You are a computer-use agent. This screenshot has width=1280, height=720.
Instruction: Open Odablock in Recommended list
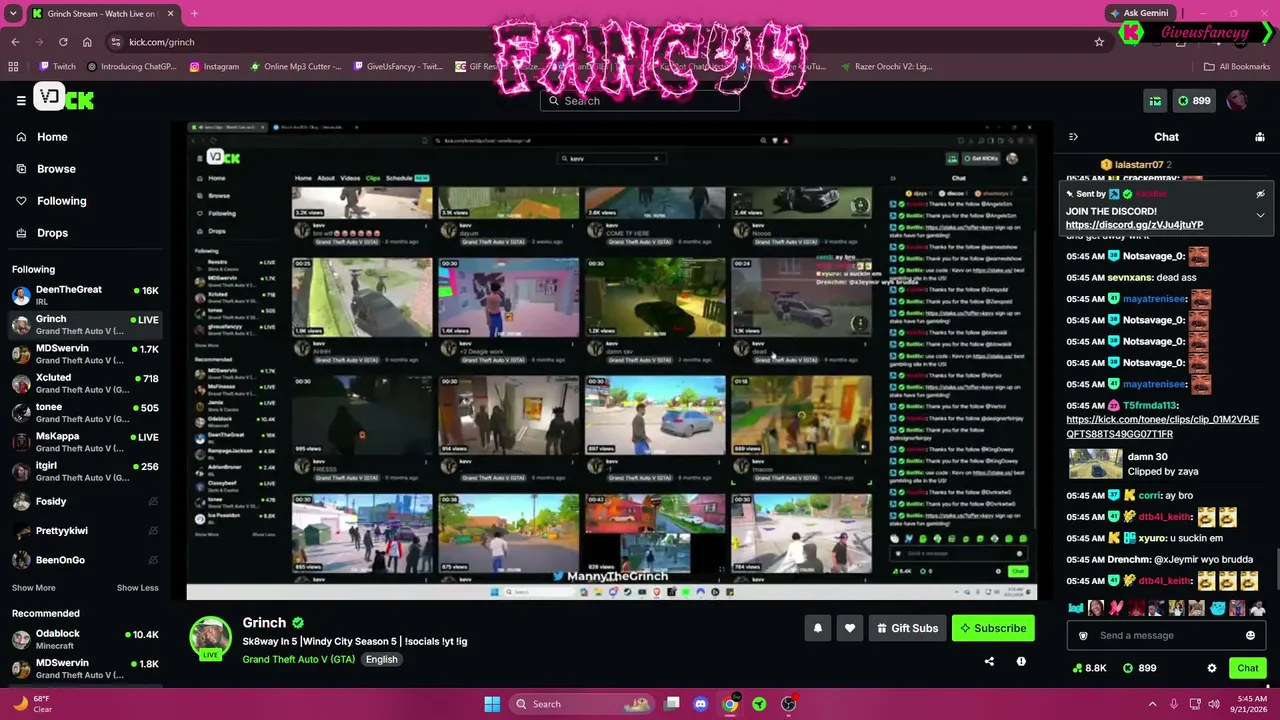[85, 639]
